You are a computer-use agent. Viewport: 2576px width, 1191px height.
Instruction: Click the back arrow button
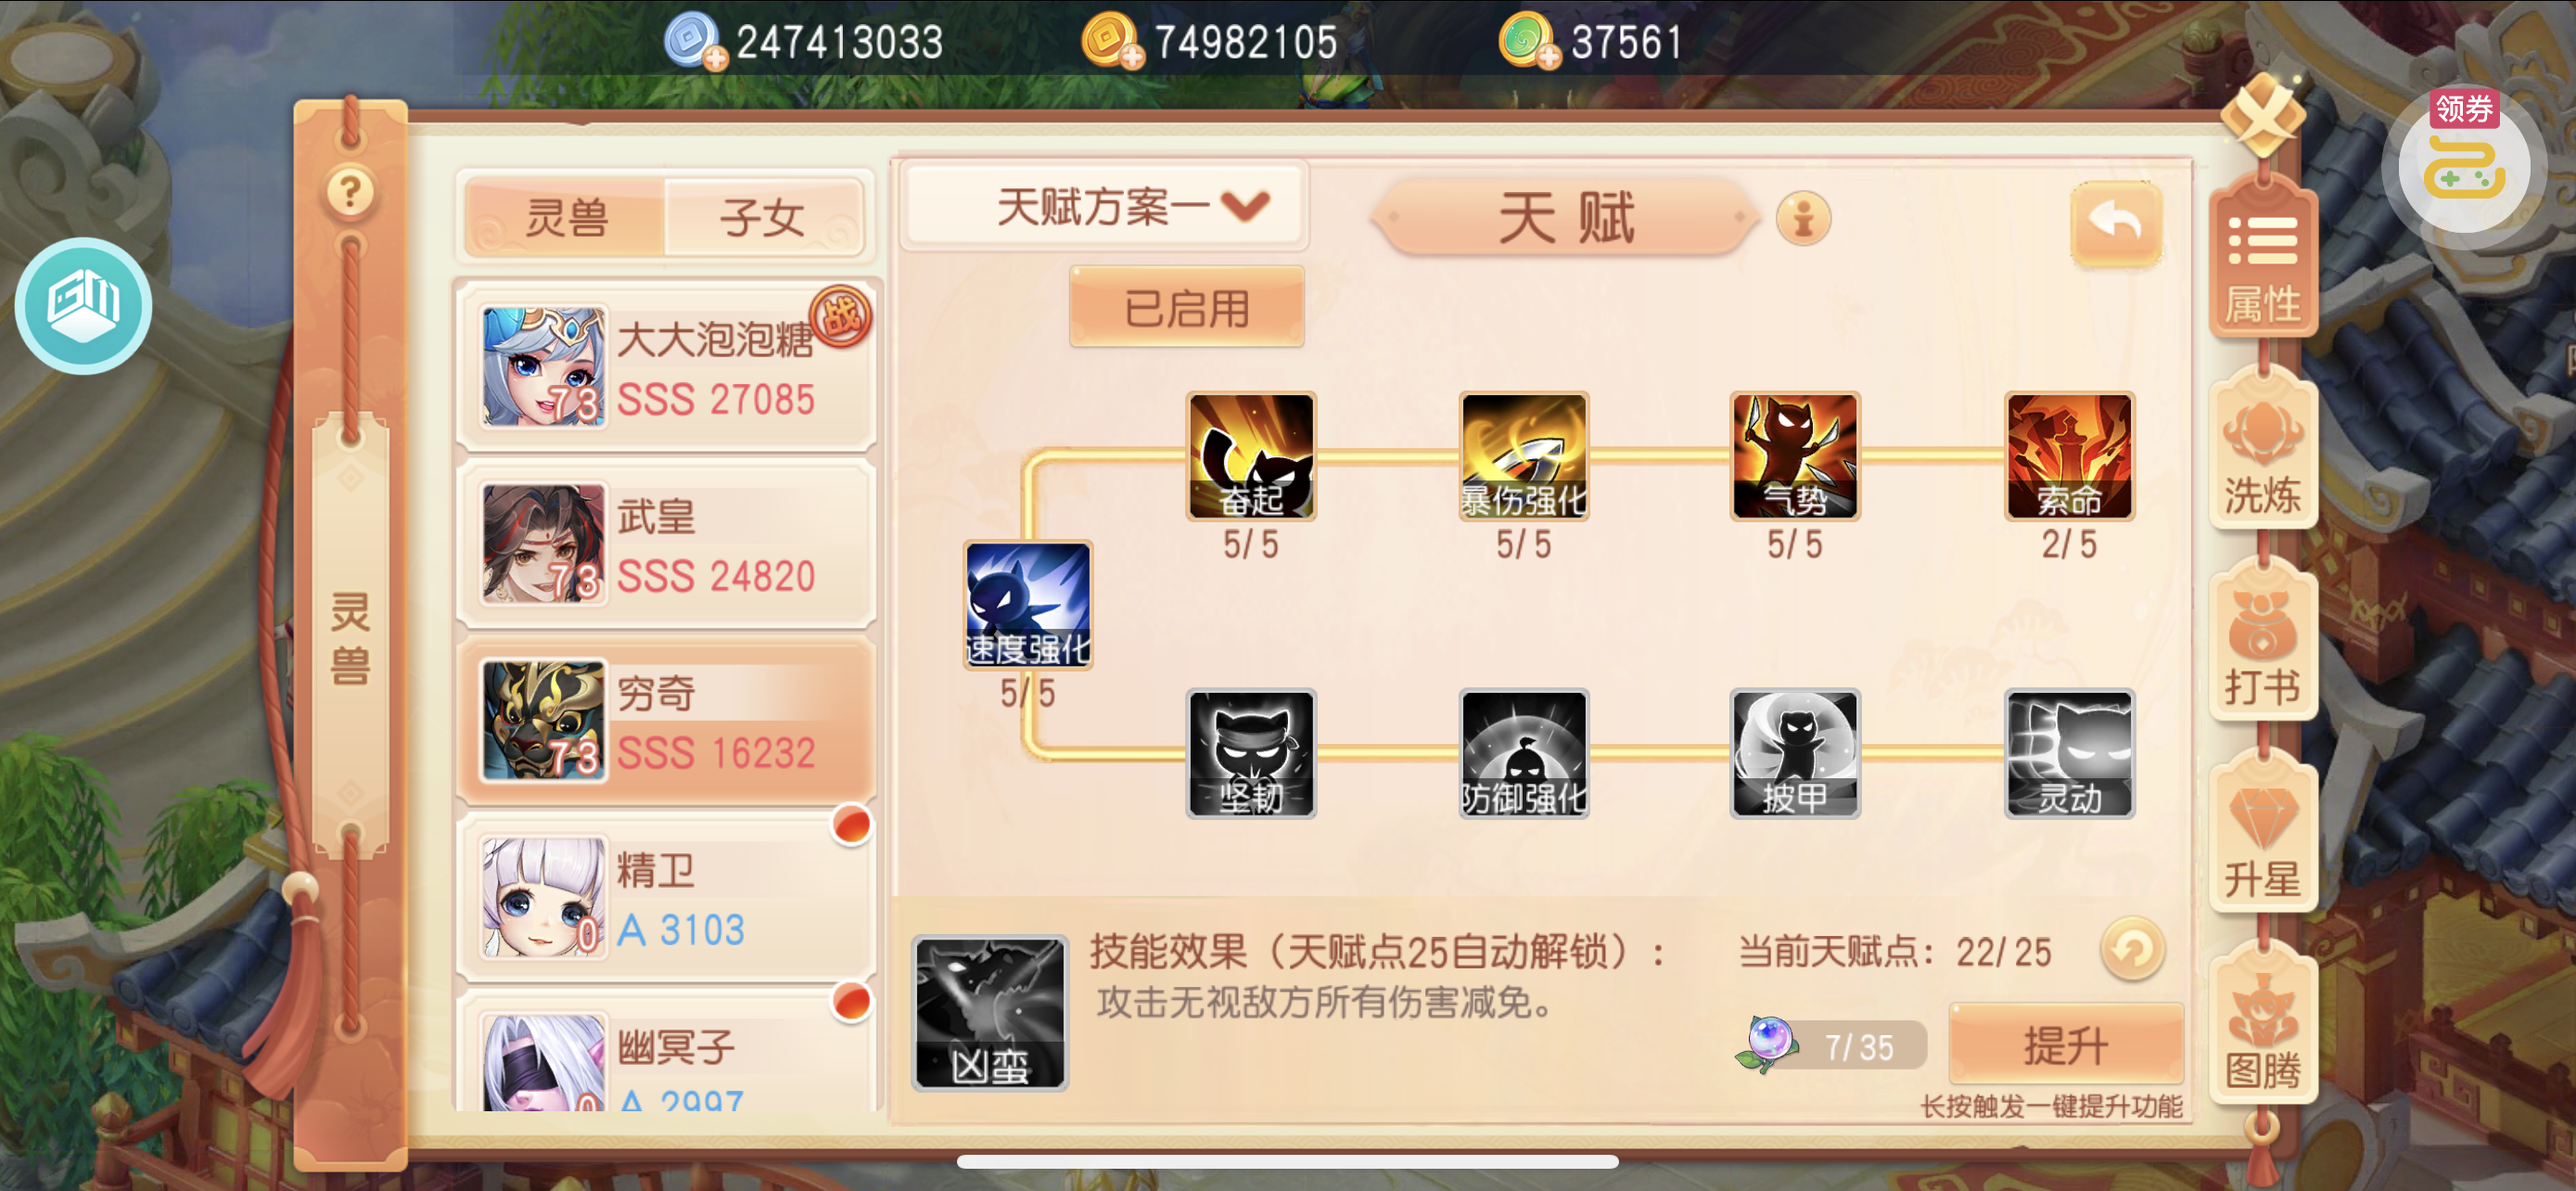(x=2115, y=222)
